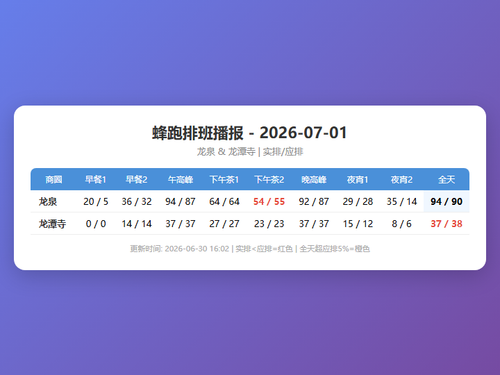This screenshot has height=375, width=500.
Task: Click the 35 / 14 cell for 龙泉
Action: [402, 201]
